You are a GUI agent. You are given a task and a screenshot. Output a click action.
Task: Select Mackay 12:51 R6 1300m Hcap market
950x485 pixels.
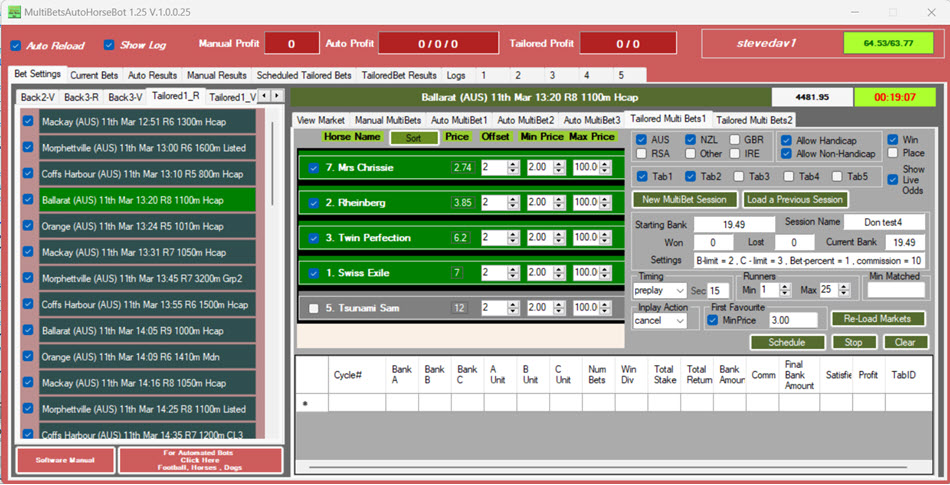click(x=147, y=122)
